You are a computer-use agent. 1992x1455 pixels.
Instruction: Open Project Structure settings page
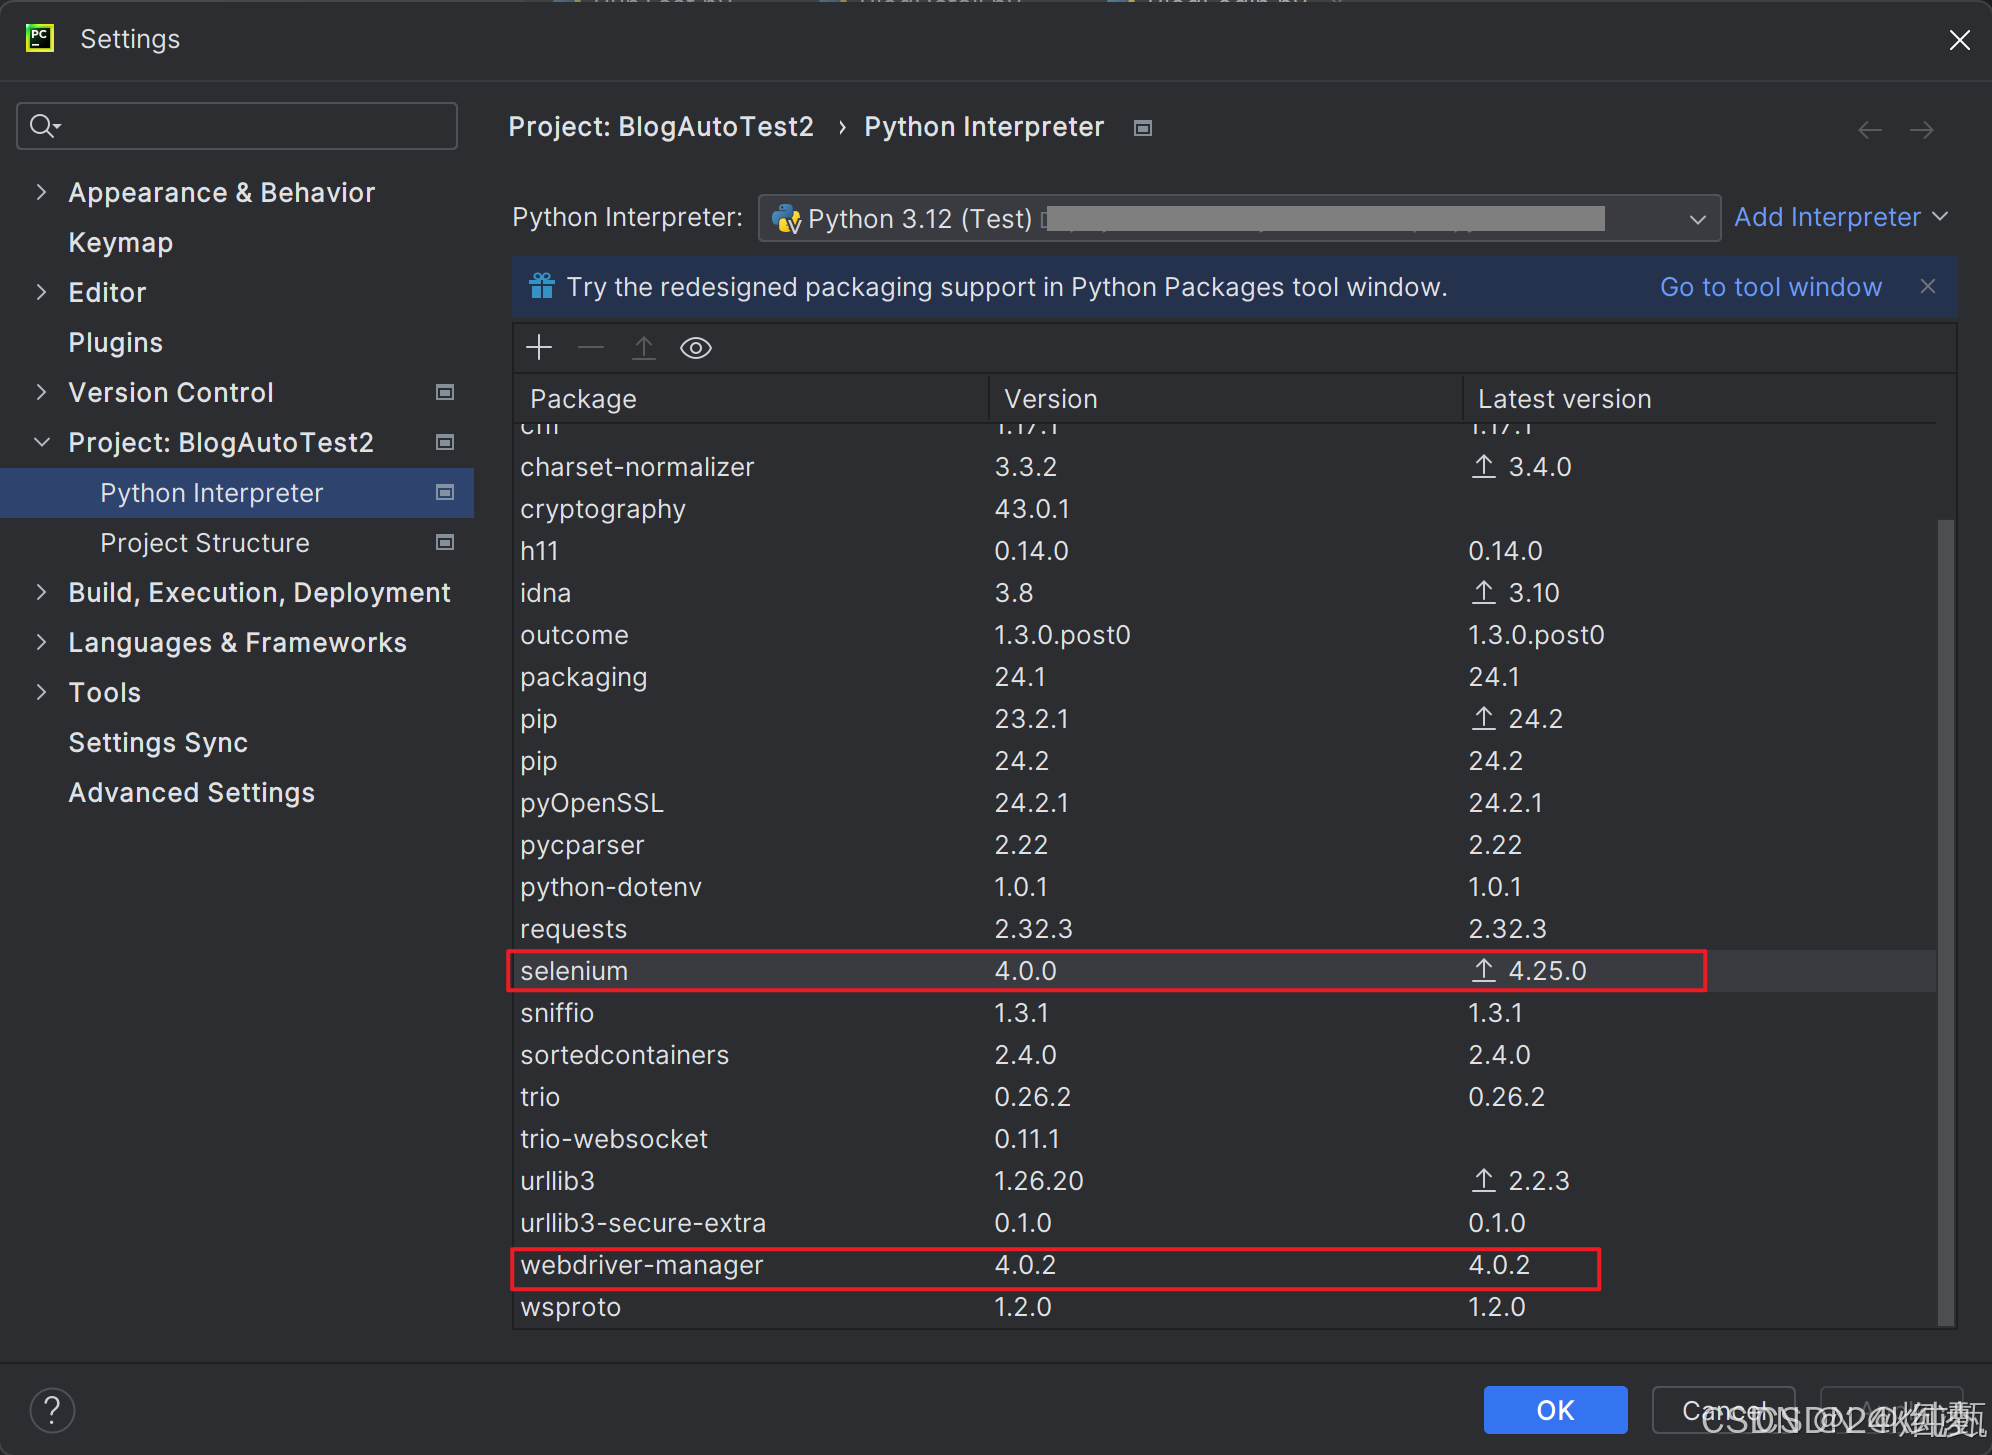[x=204, y=542]
